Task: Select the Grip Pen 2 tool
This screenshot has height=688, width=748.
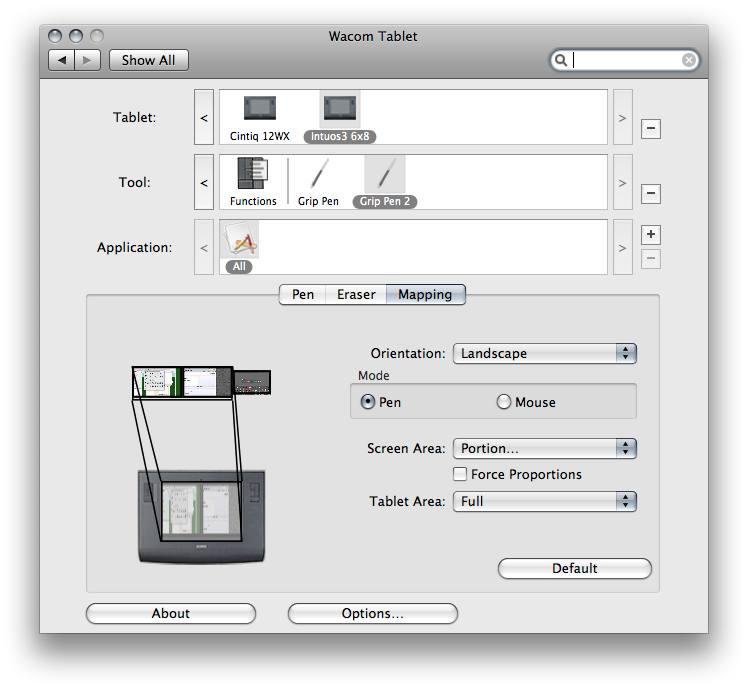Action: [x=385, y=174]
